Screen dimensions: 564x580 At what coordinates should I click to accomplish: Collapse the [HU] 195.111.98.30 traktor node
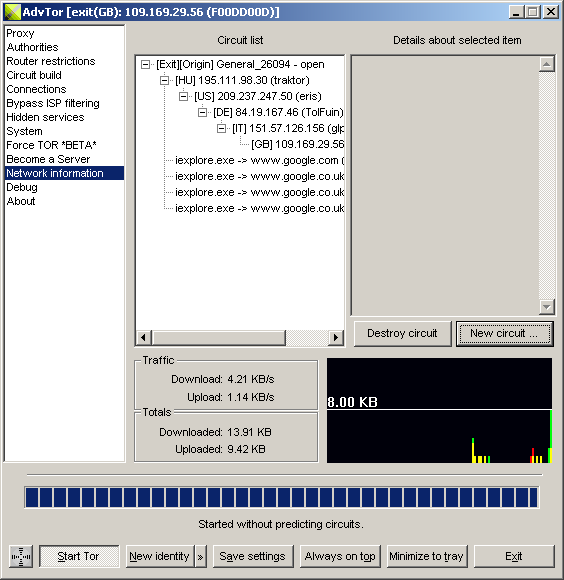164,80
